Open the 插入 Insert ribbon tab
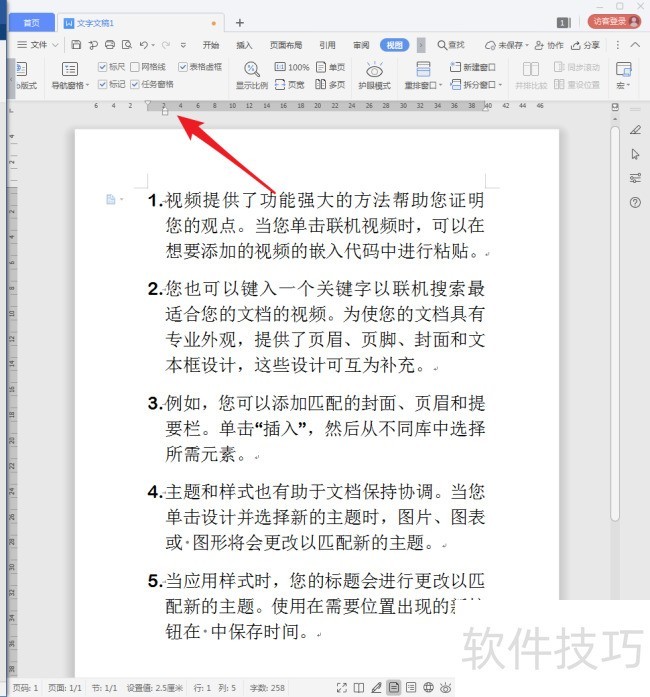Screen dimensions: 650x697 pos(244,45)
